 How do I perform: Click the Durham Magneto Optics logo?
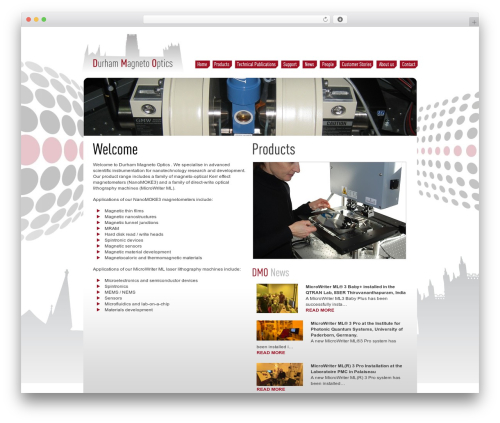(x=133, y=53)
